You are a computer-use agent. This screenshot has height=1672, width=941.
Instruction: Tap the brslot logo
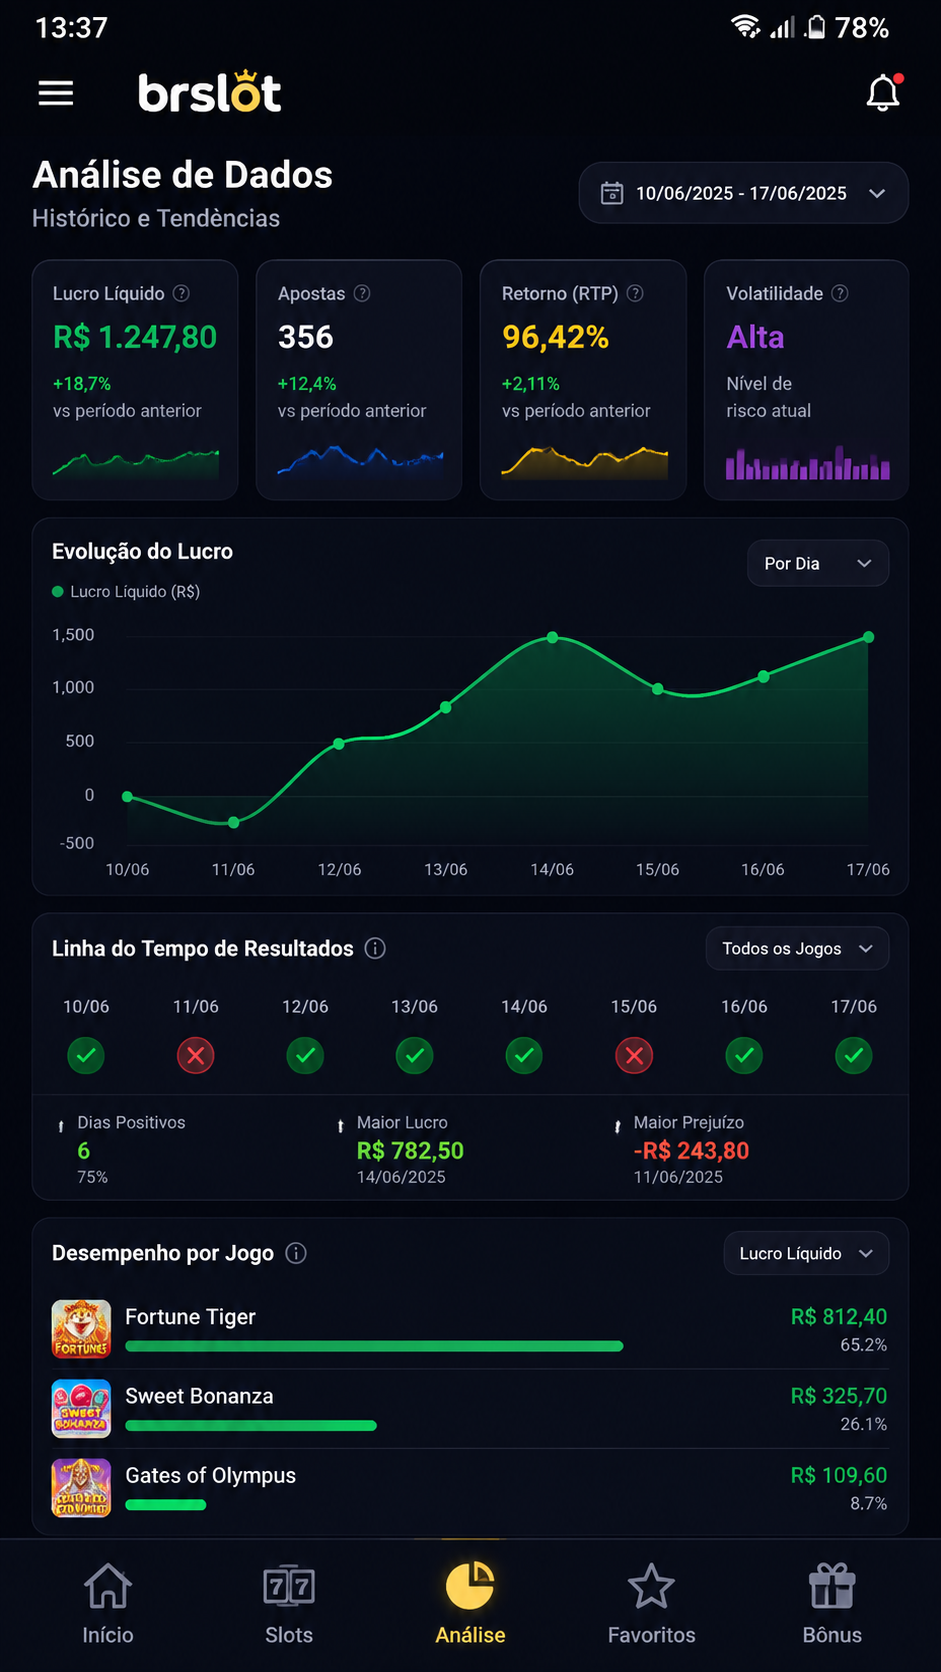coord(209,92)
